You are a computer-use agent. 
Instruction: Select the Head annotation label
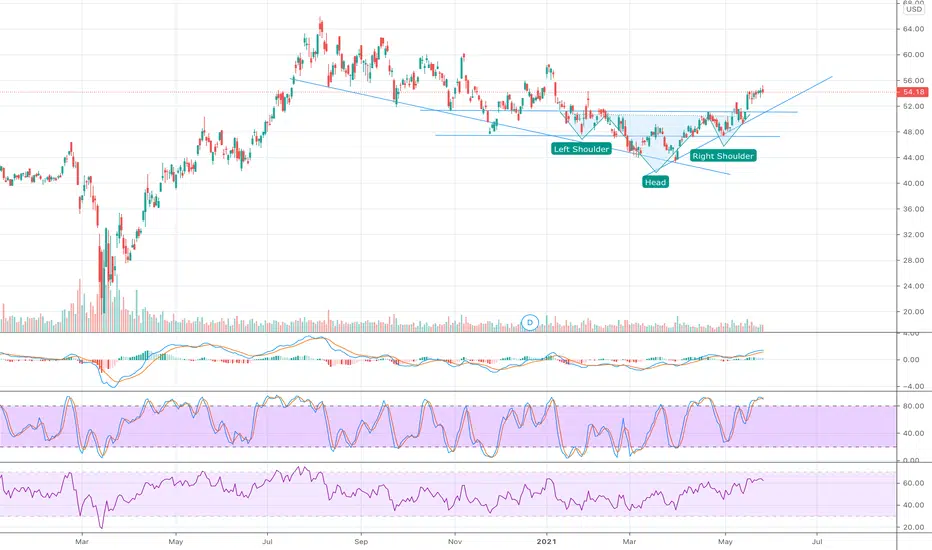(x=656, y=182)
